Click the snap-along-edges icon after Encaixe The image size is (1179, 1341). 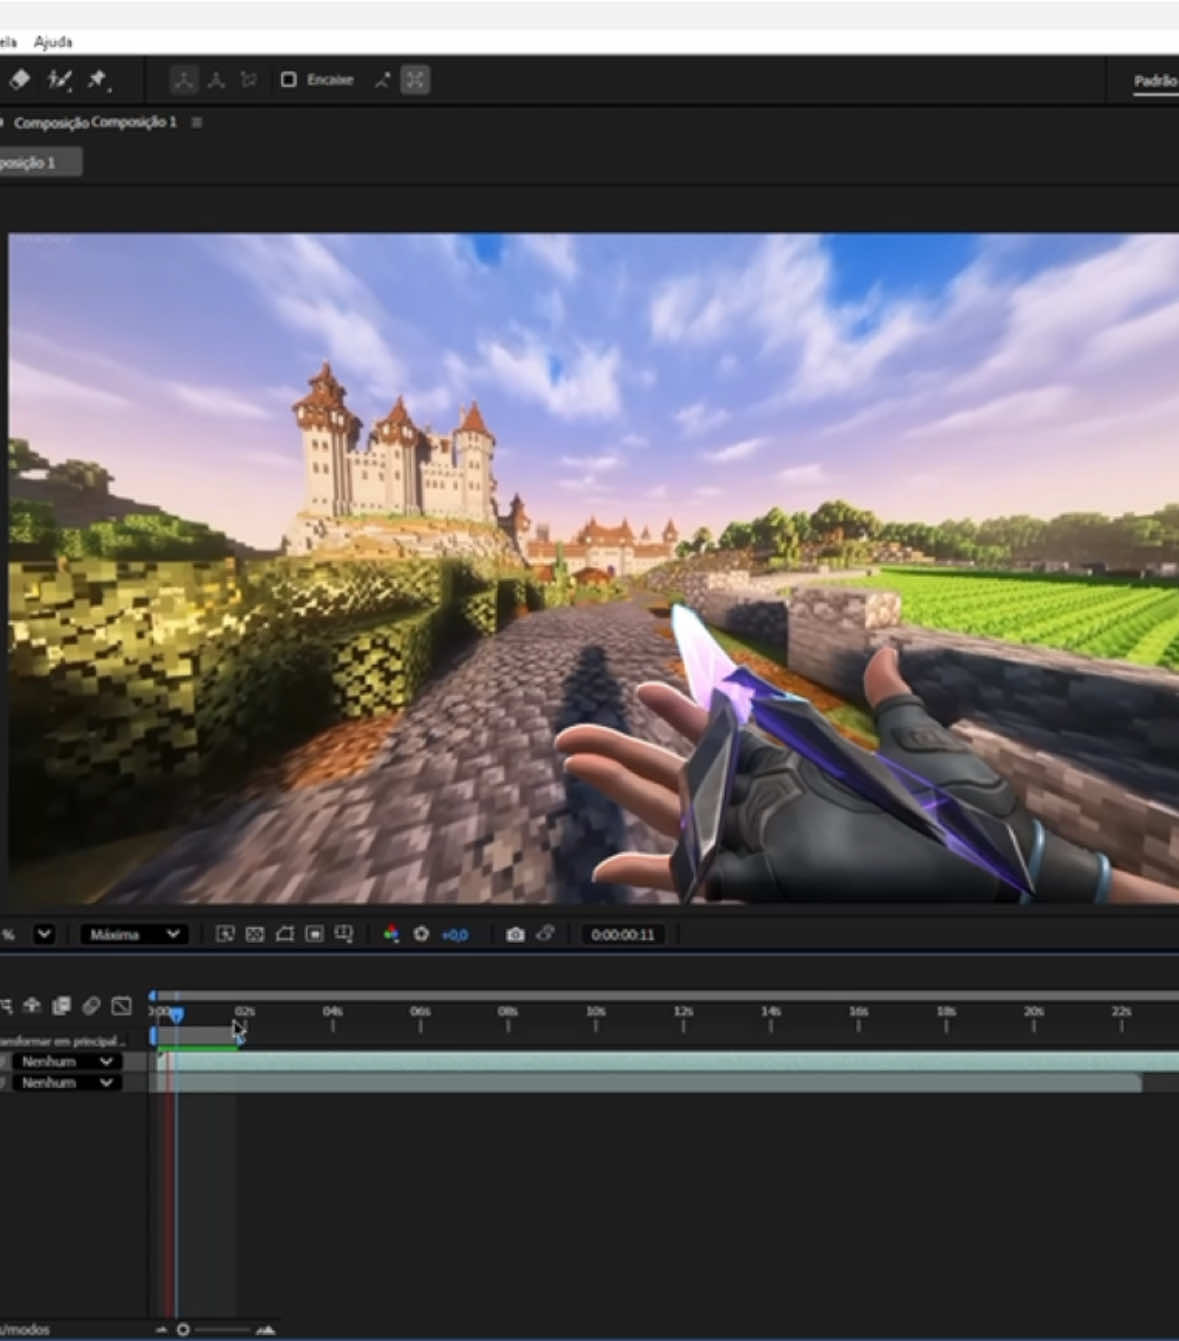click(x=382, y=80)
